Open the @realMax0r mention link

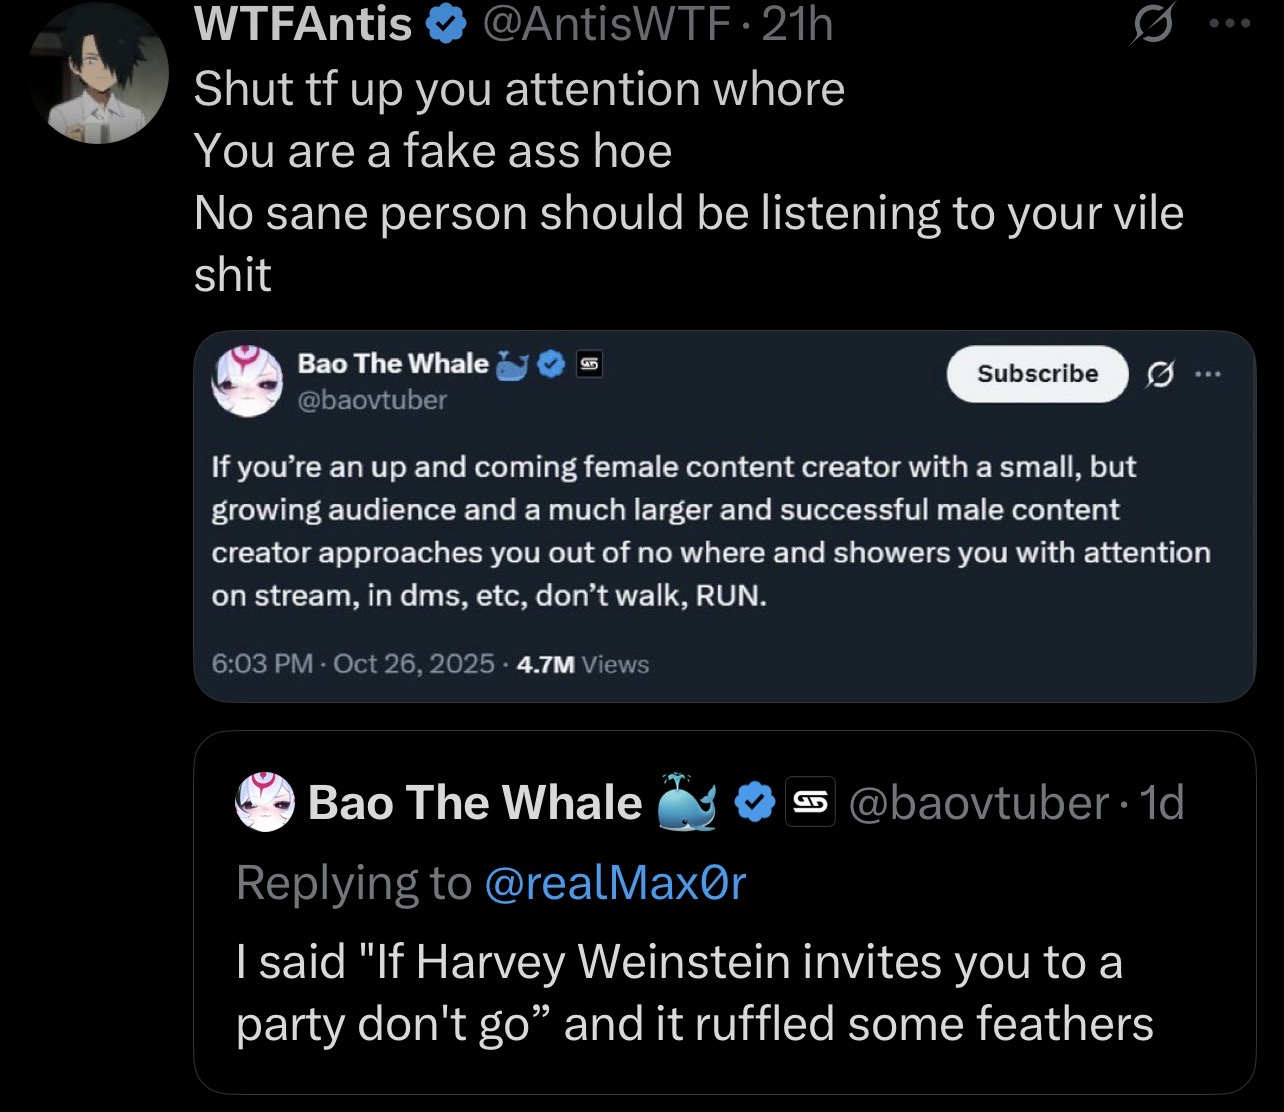614,882
